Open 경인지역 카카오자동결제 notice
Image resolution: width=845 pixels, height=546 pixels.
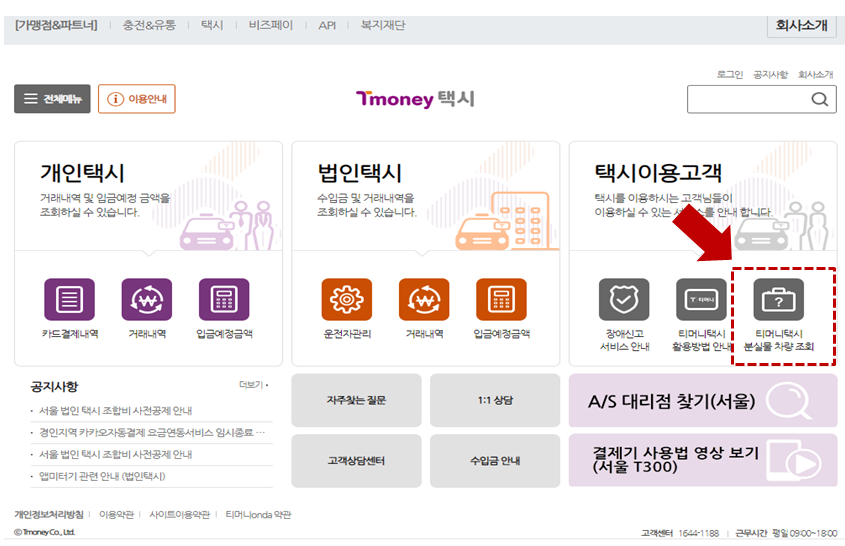click(151, 432)
